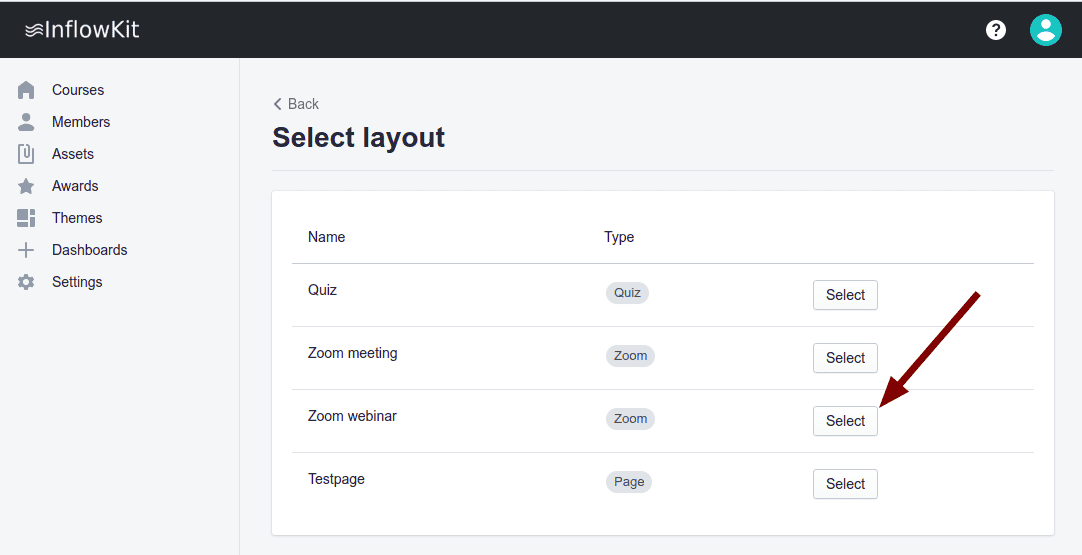Select the Testpage layout
The height and width of the screenshot is (555, 1082).
[845, 484]
